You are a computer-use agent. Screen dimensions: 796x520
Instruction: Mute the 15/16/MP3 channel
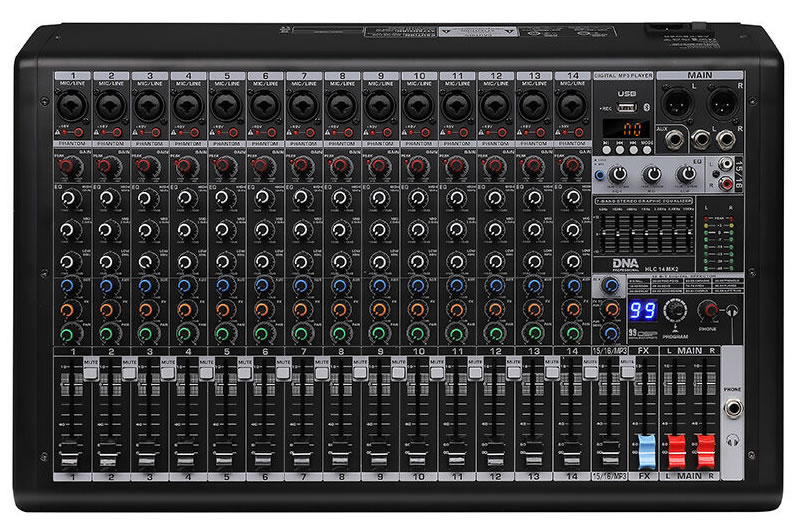pyautogui.click(x=627, y=373)
